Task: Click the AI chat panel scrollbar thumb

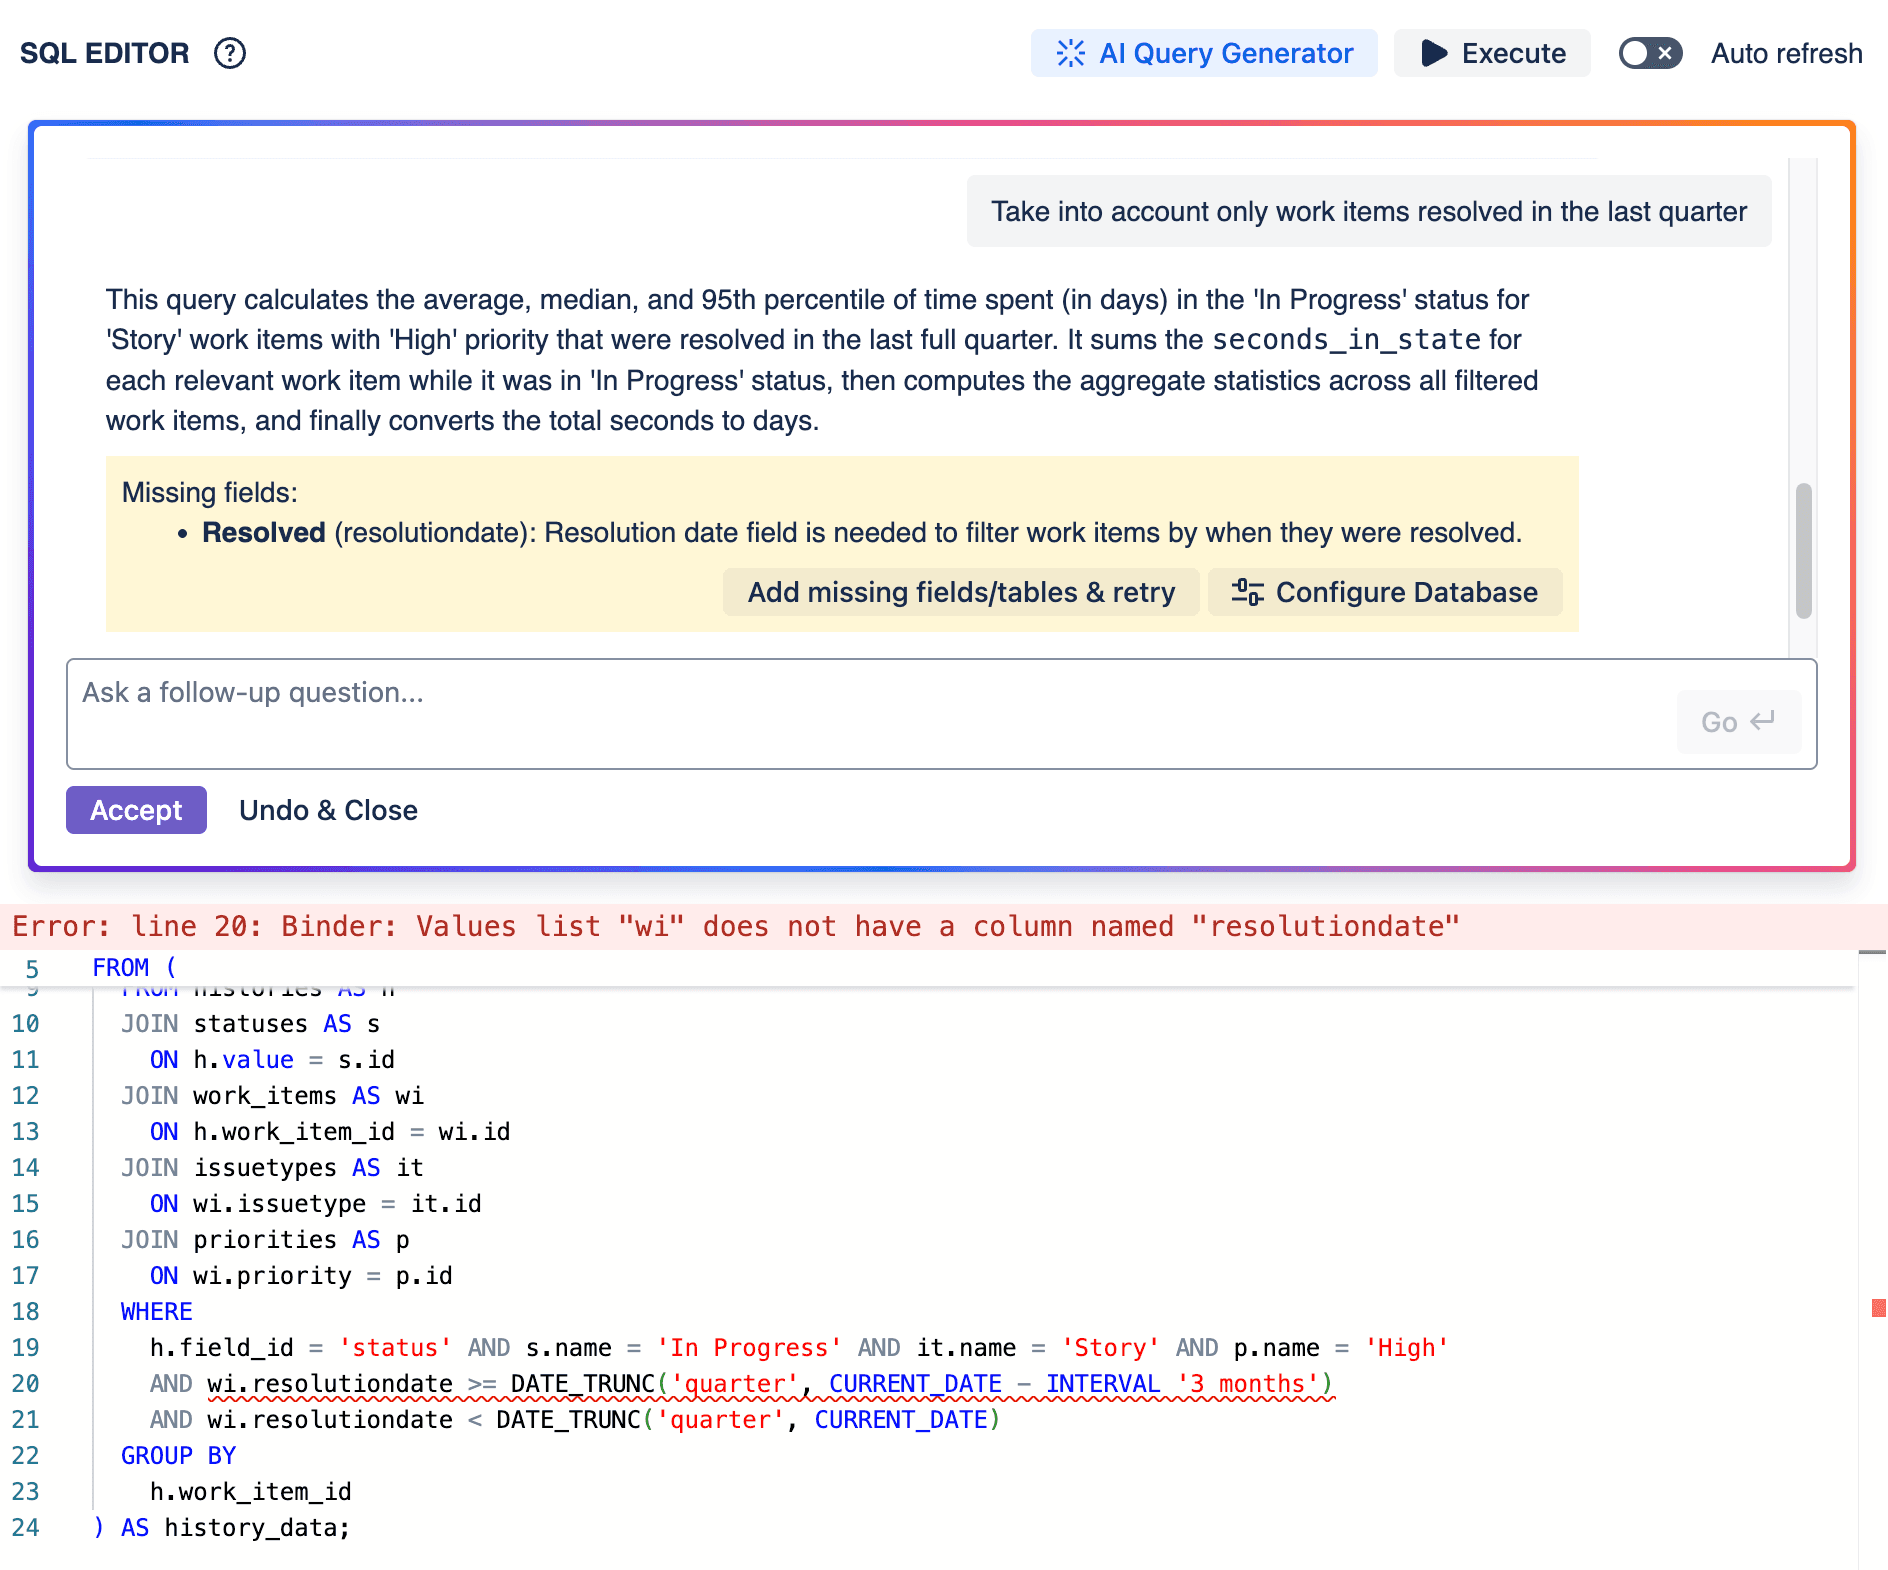Action: point(1803,551)
